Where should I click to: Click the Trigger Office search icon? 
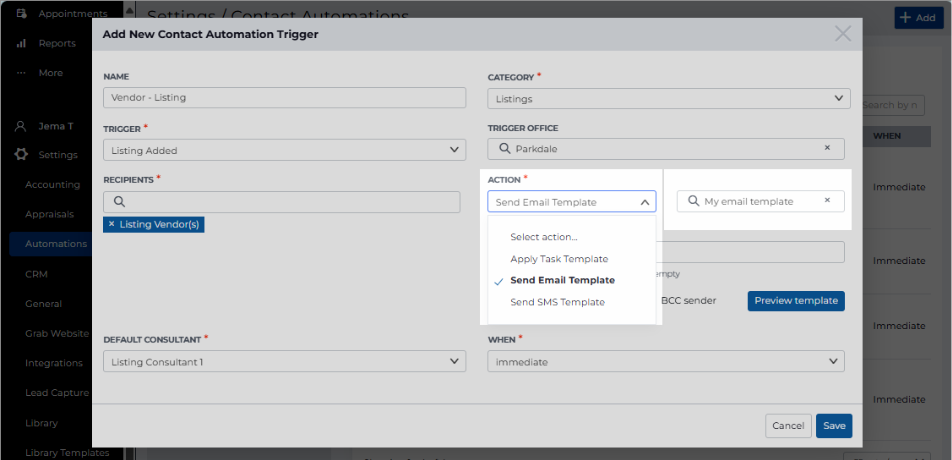tap(504, 148)
